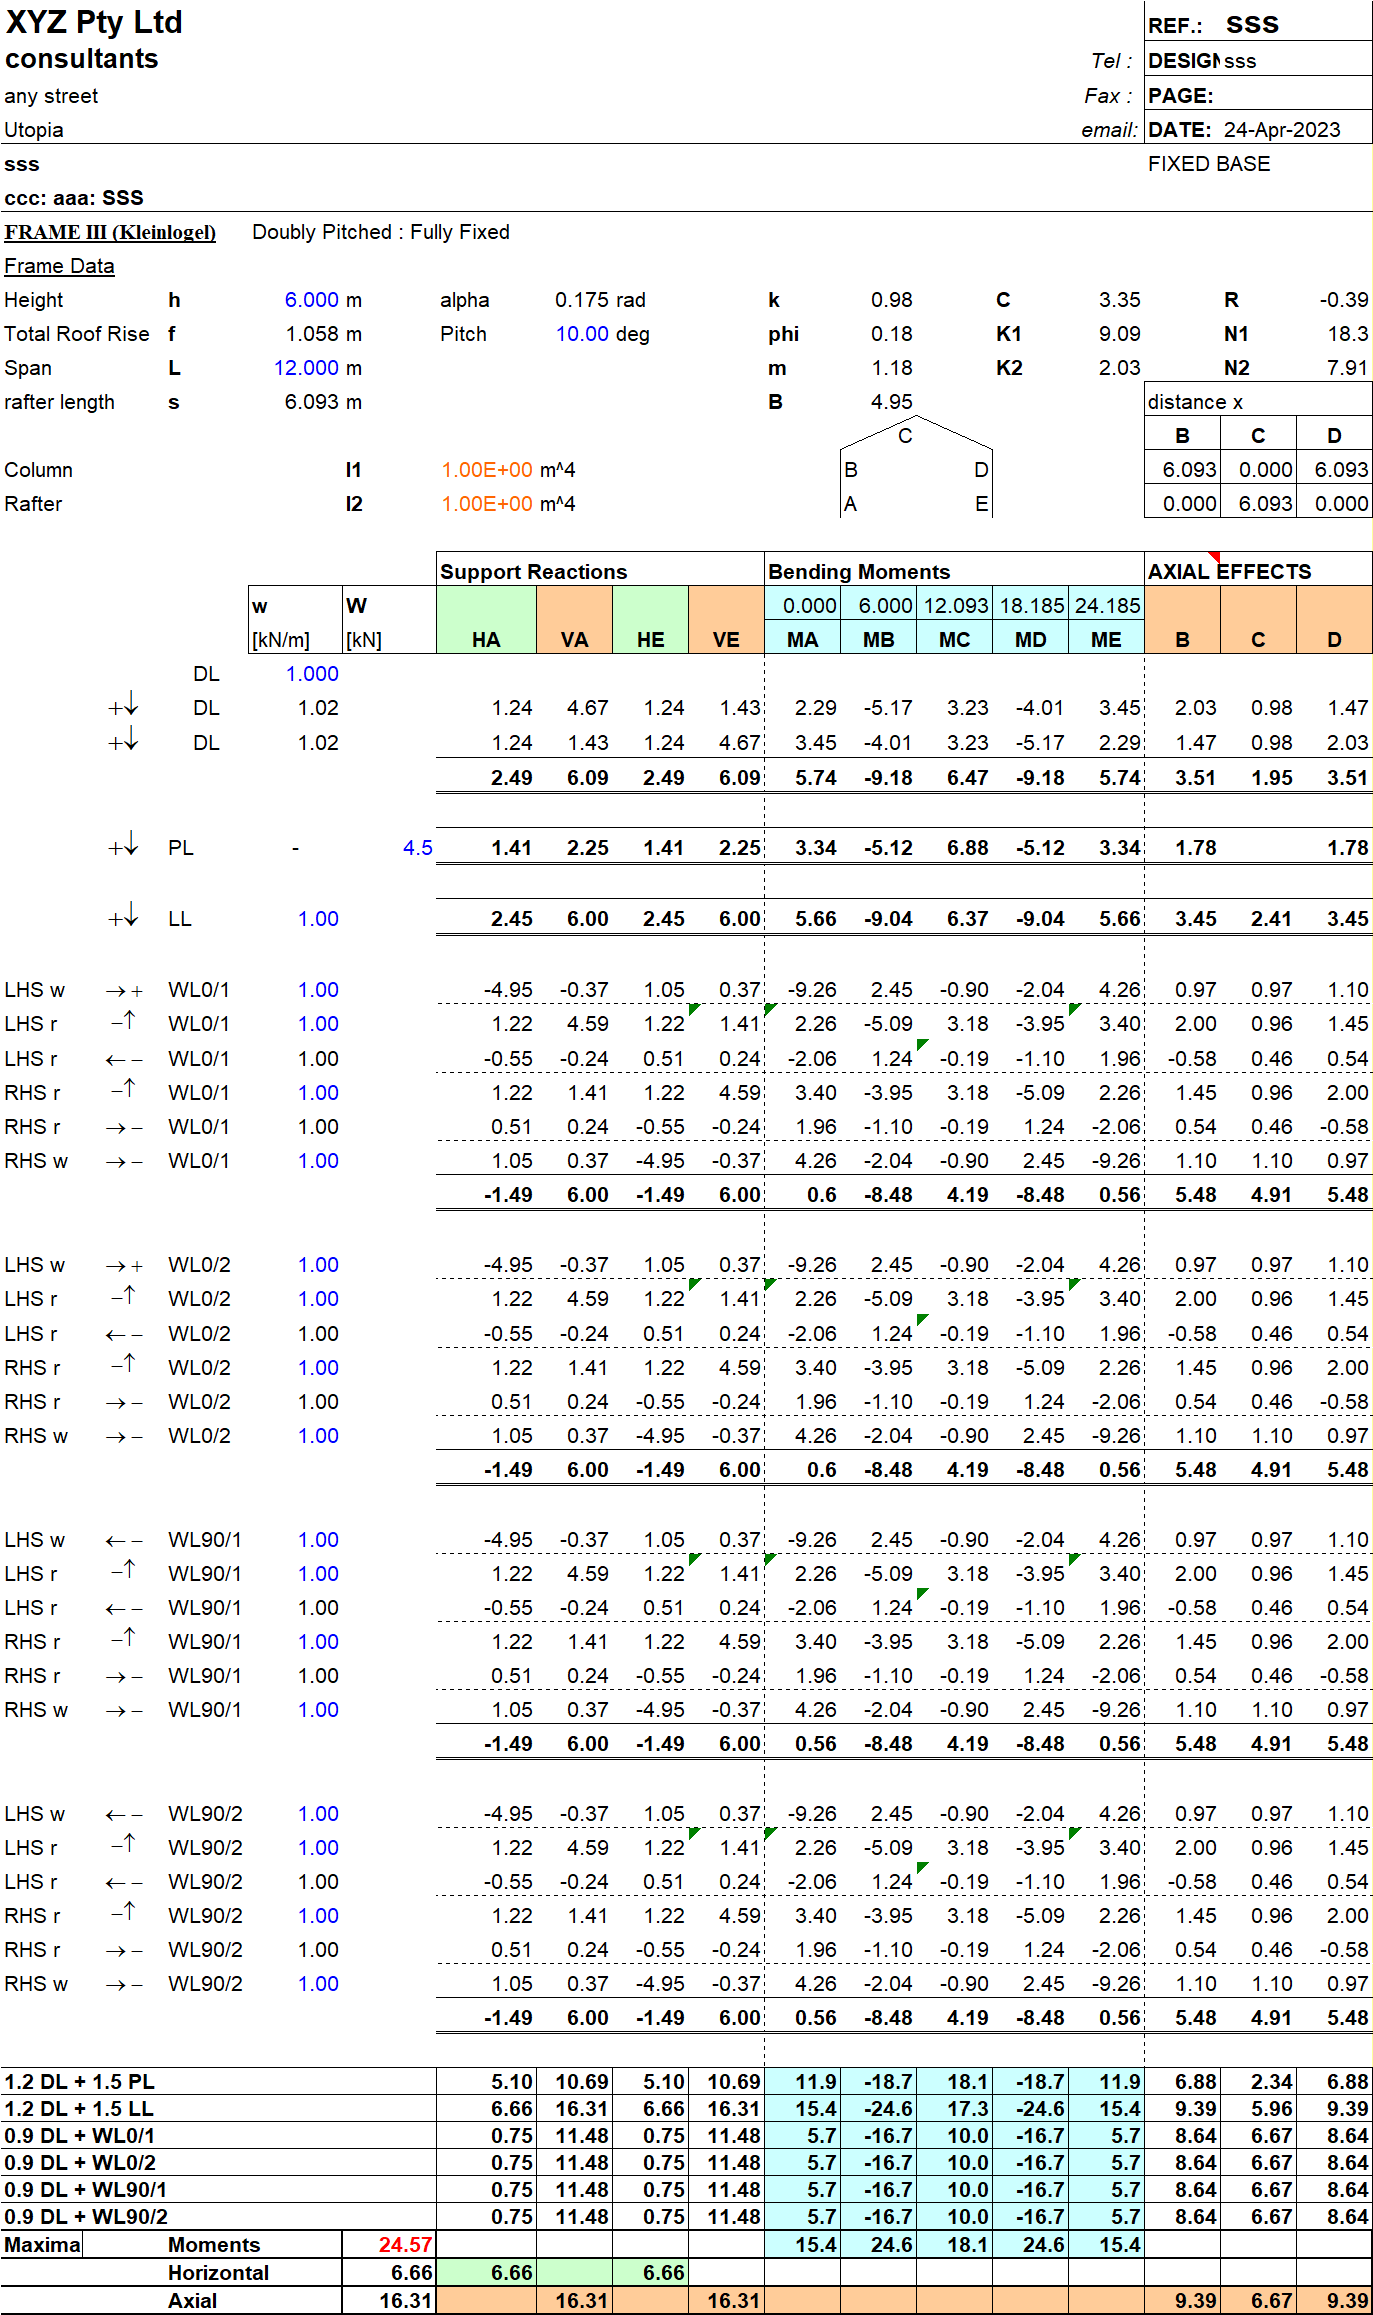Click apex label C in frame diagram
Viewport: 1373px width, 2315px height.
pyautogui.click(x=905, y=436)
